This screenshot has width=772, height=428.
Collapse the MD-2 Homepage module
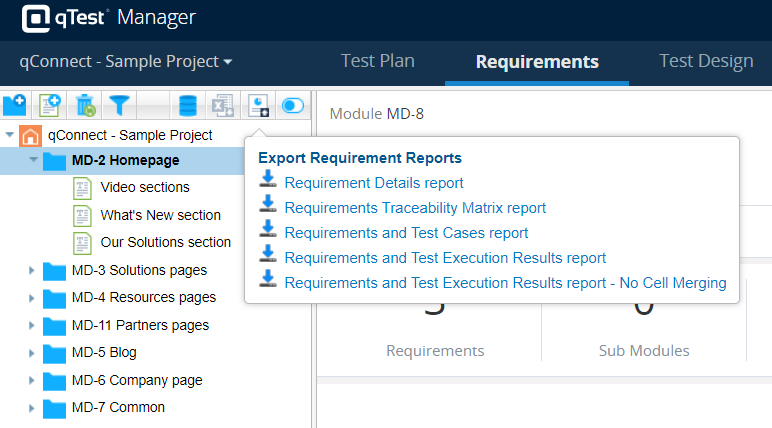click(33, 160)
